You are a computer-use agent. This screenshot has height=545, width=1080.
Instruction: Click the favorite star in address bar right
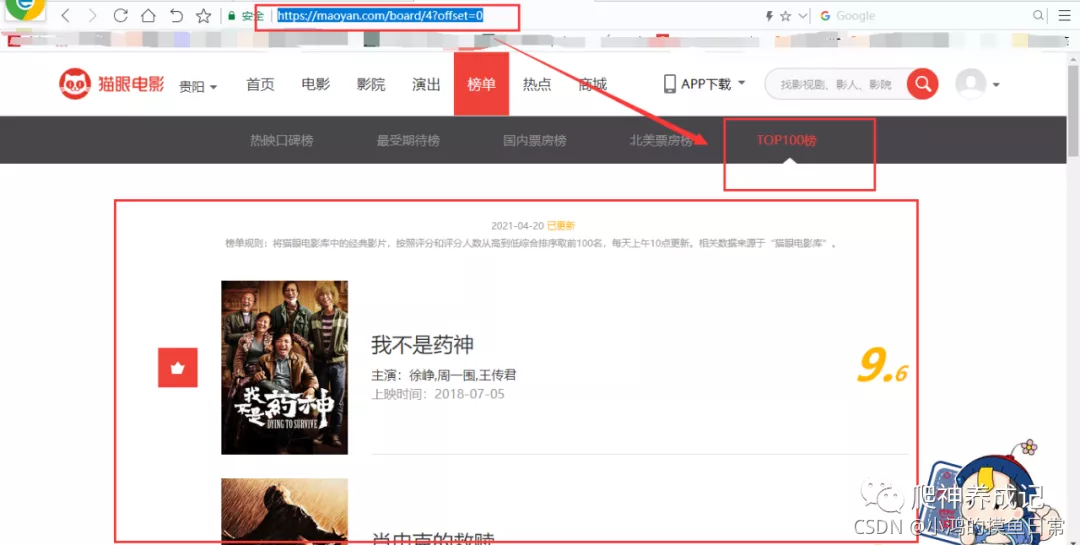pyautogui.click(x=785, y=16)
